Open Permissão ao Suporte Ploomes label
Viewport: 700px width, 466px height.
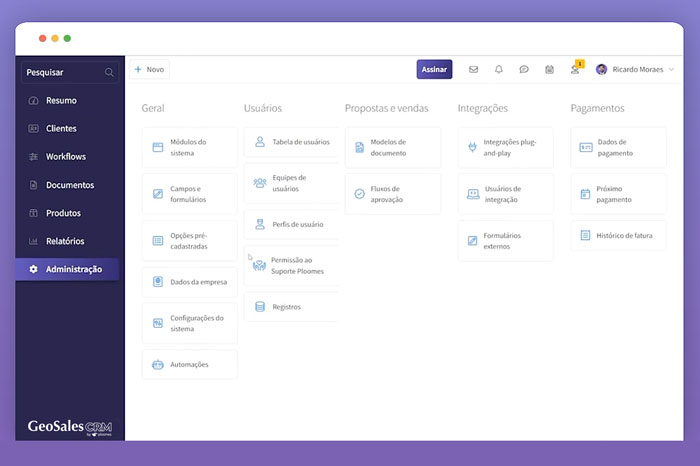click(x=297, y=266)
